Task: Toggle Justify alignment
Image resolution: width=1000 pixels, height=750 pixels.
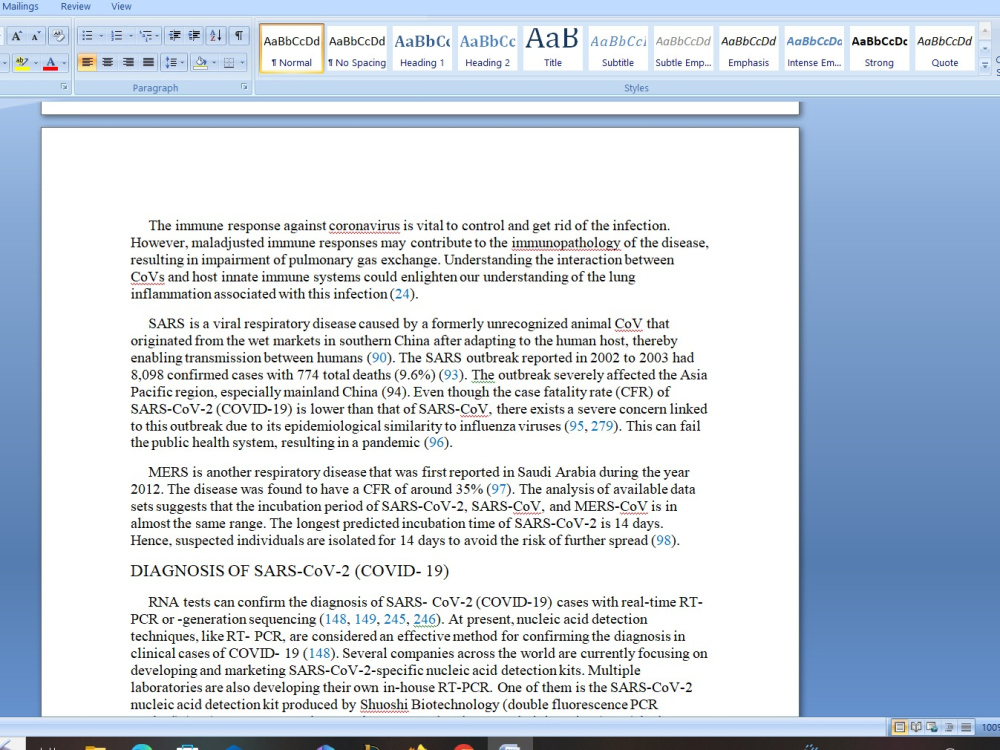Action: point(149,62)
